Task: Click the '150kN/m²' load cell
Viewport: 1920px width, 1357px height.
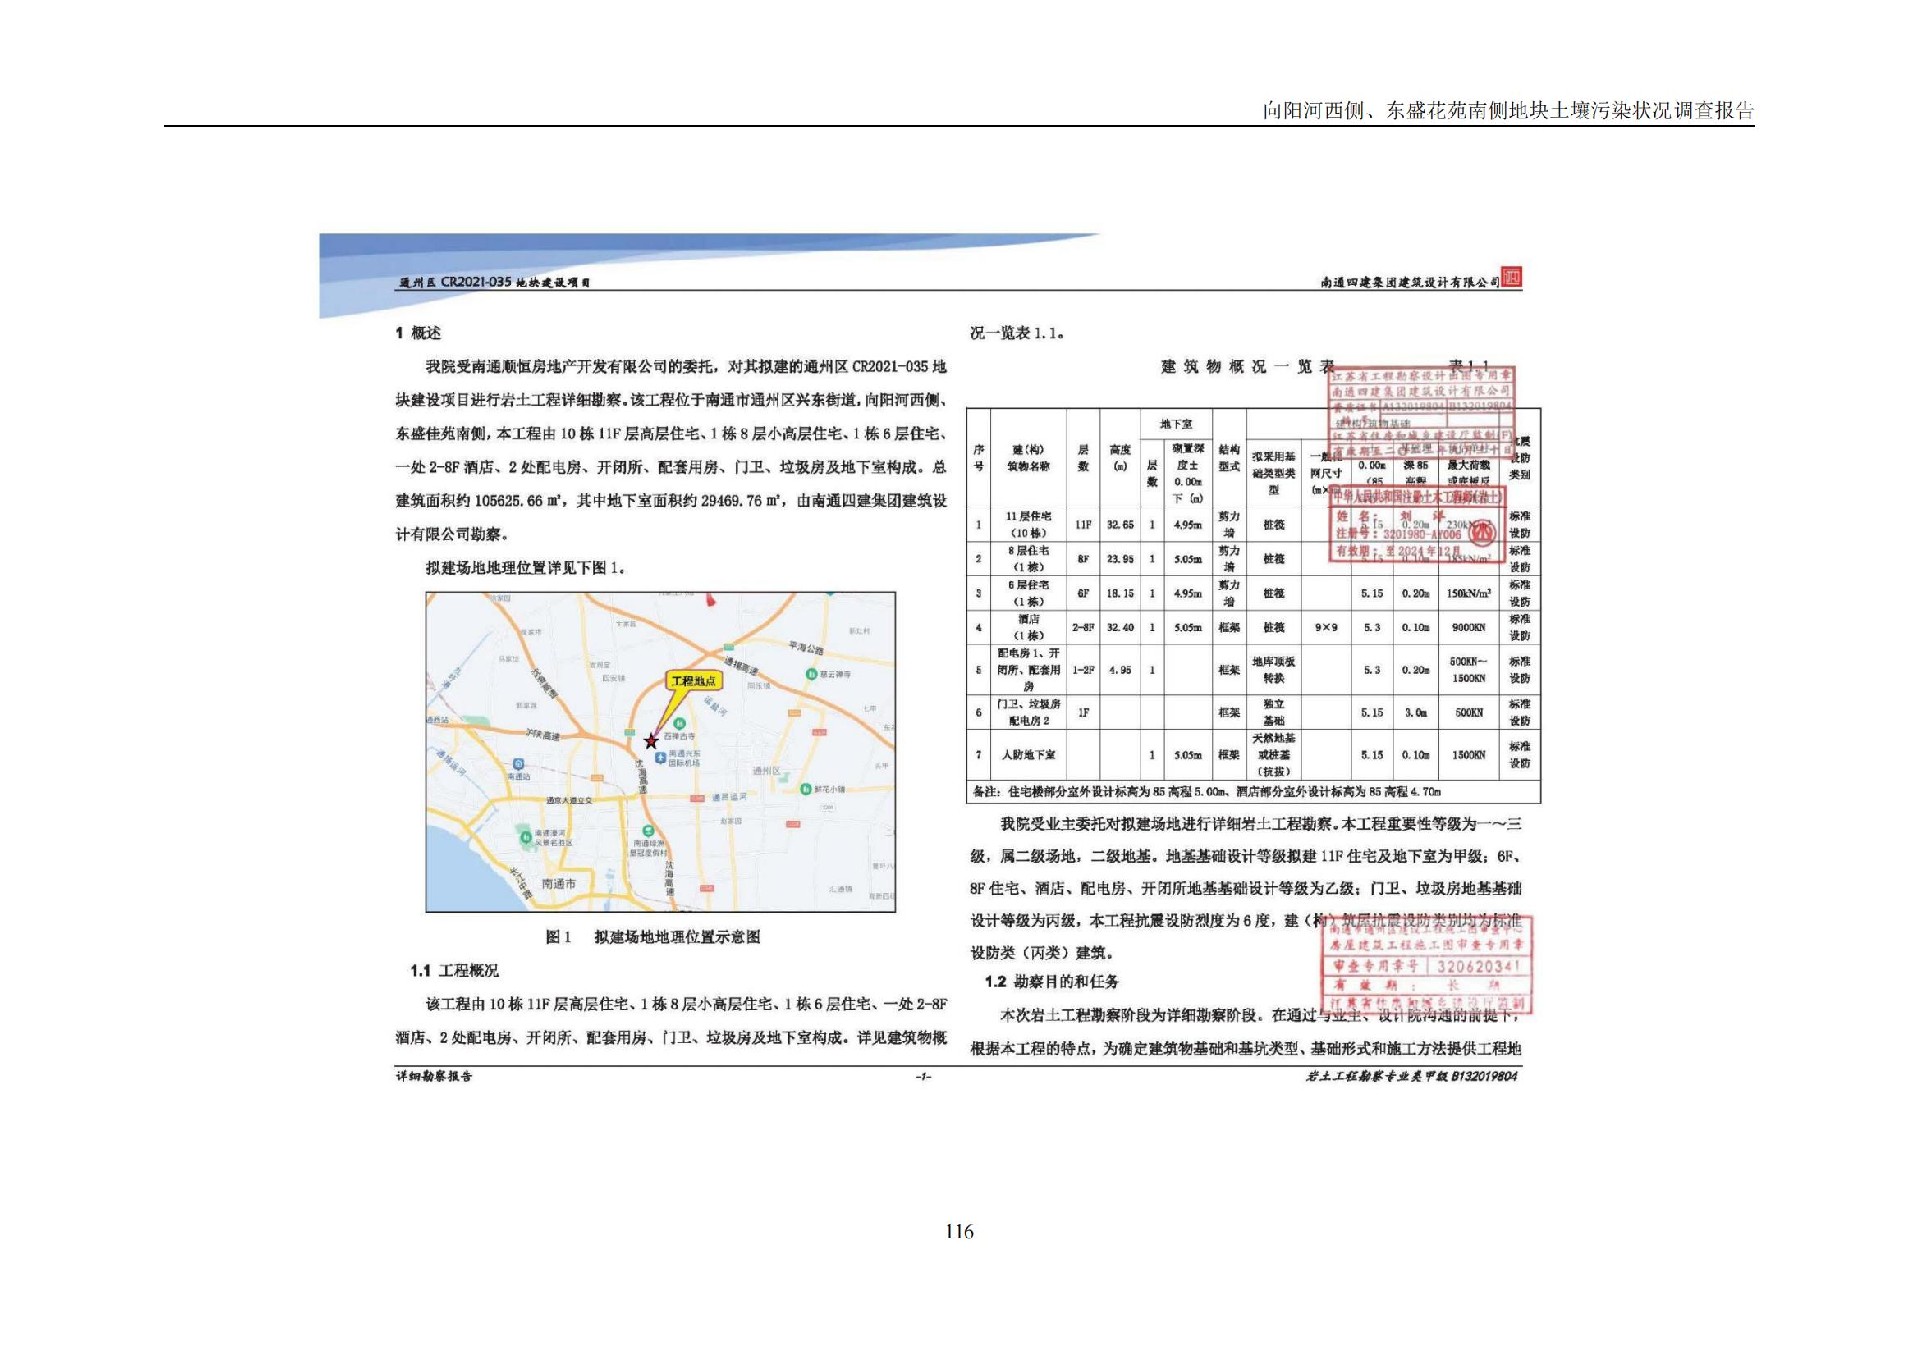Action: 1468,593
